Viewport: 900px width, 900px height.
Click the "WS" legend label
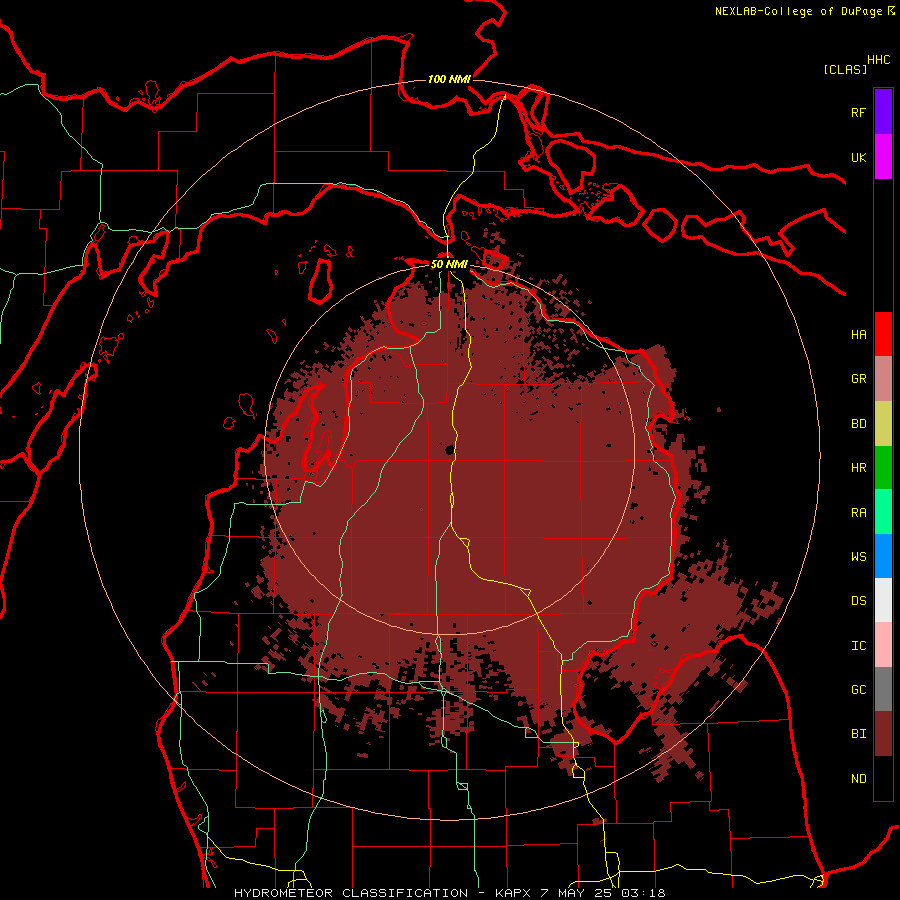click(858, 557)
